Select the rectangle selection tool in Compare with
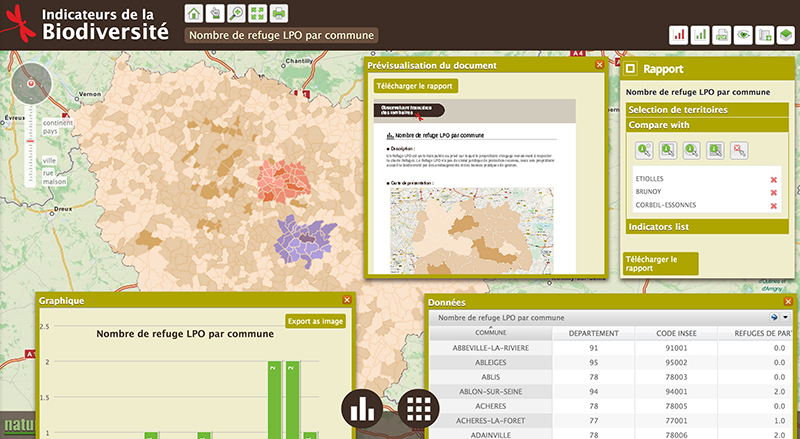 point(668,150)
